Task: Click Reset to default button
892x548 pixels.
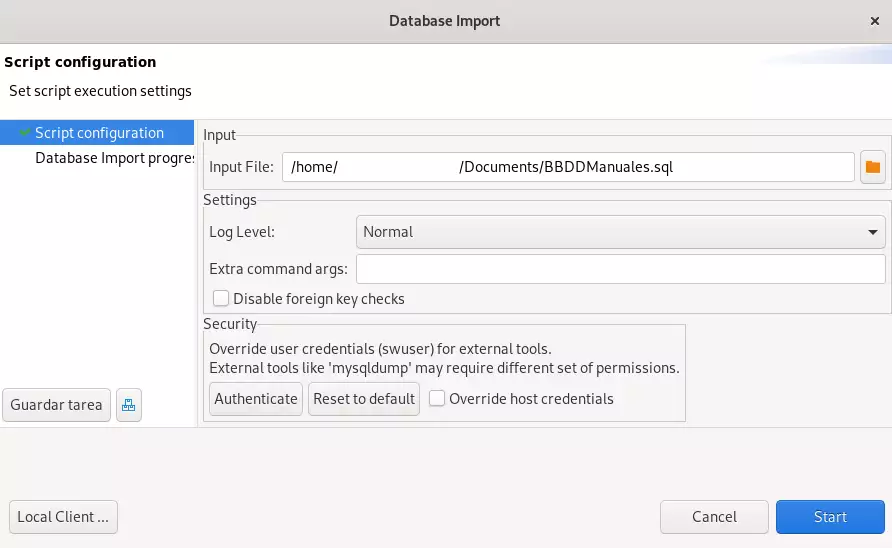Action: (364, 399)
